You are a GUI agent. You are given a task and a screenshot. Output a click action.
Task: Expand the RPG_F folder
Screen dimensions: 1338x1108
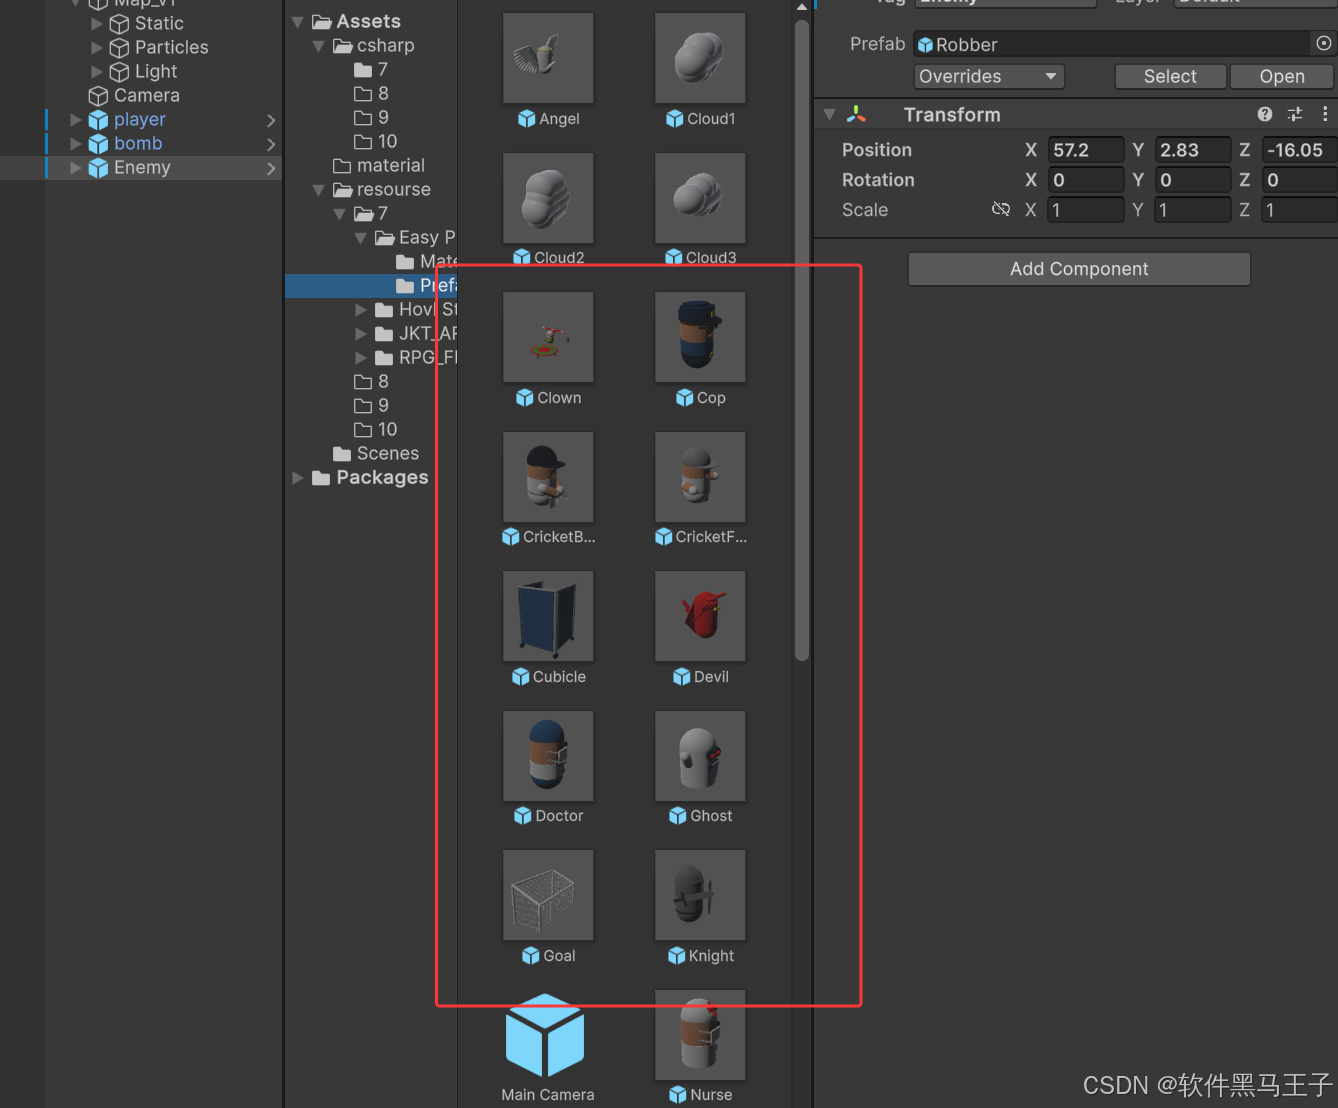coord(361,358)
